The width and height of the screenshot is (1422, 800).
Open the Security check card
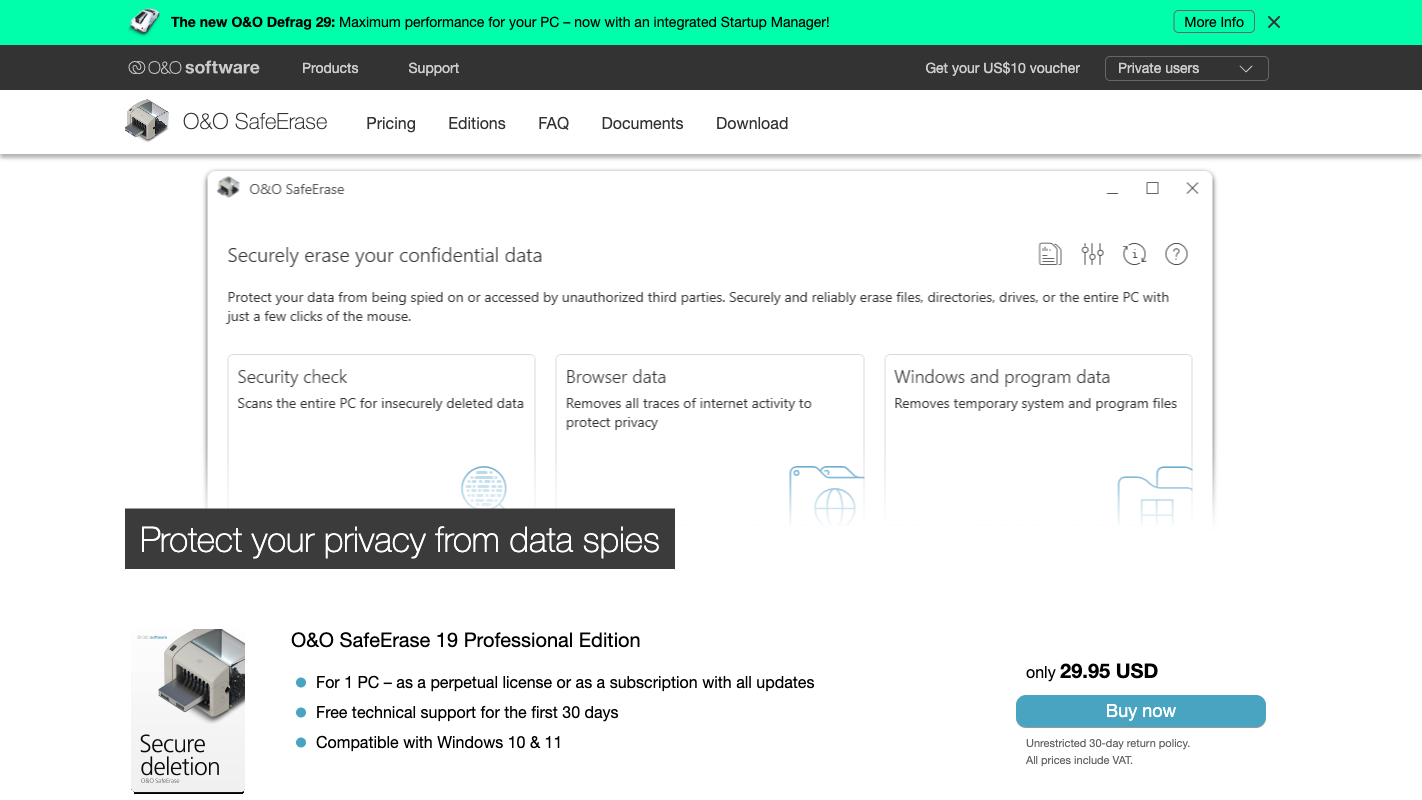(381, 440)
